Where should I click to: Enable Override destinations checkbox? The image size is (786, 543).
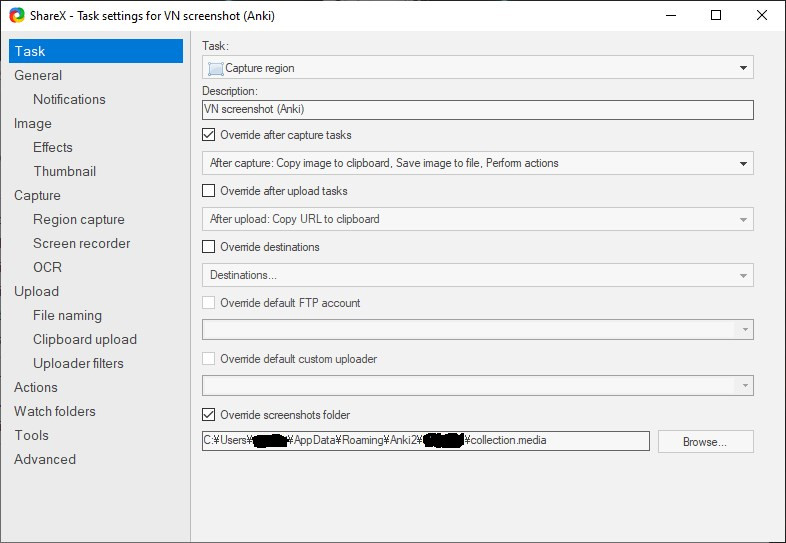point(208,247)
